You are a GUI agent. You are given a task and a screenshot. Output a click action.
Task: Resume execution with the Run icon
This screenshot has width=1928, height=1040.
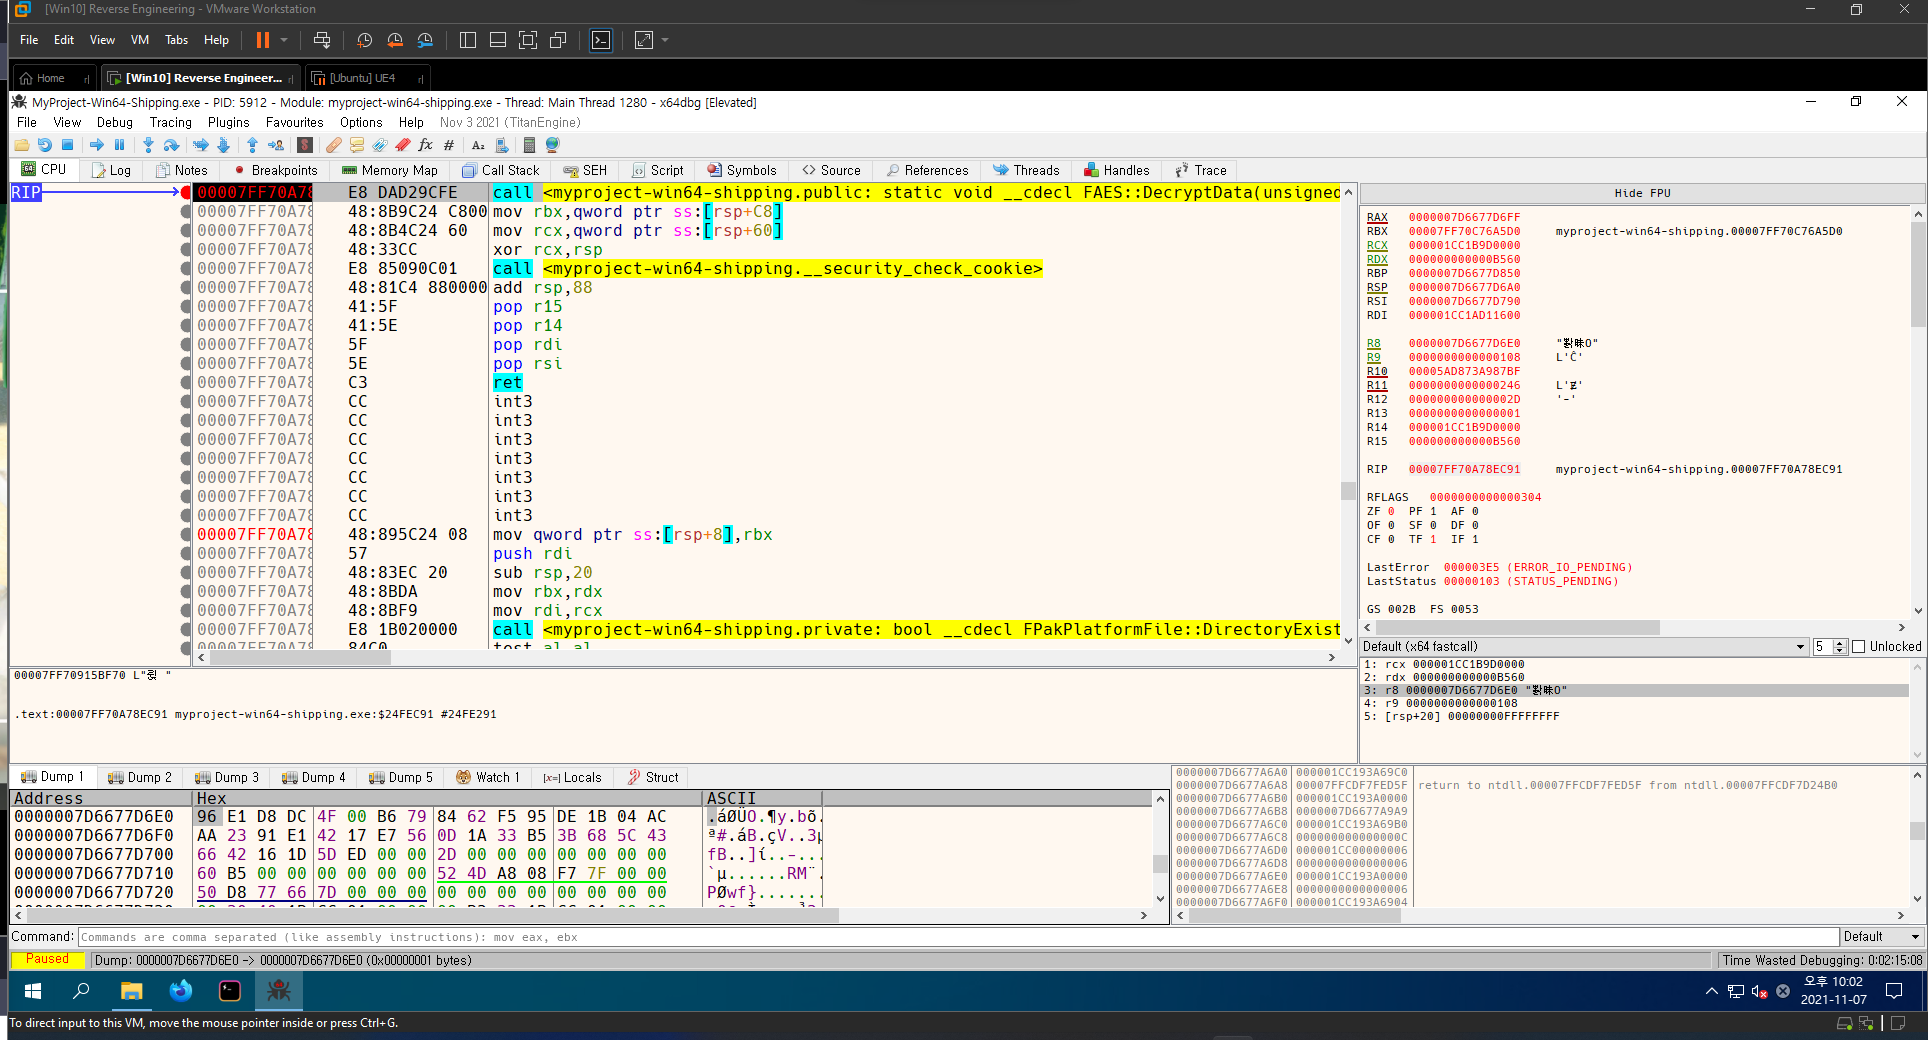(98, 145)
